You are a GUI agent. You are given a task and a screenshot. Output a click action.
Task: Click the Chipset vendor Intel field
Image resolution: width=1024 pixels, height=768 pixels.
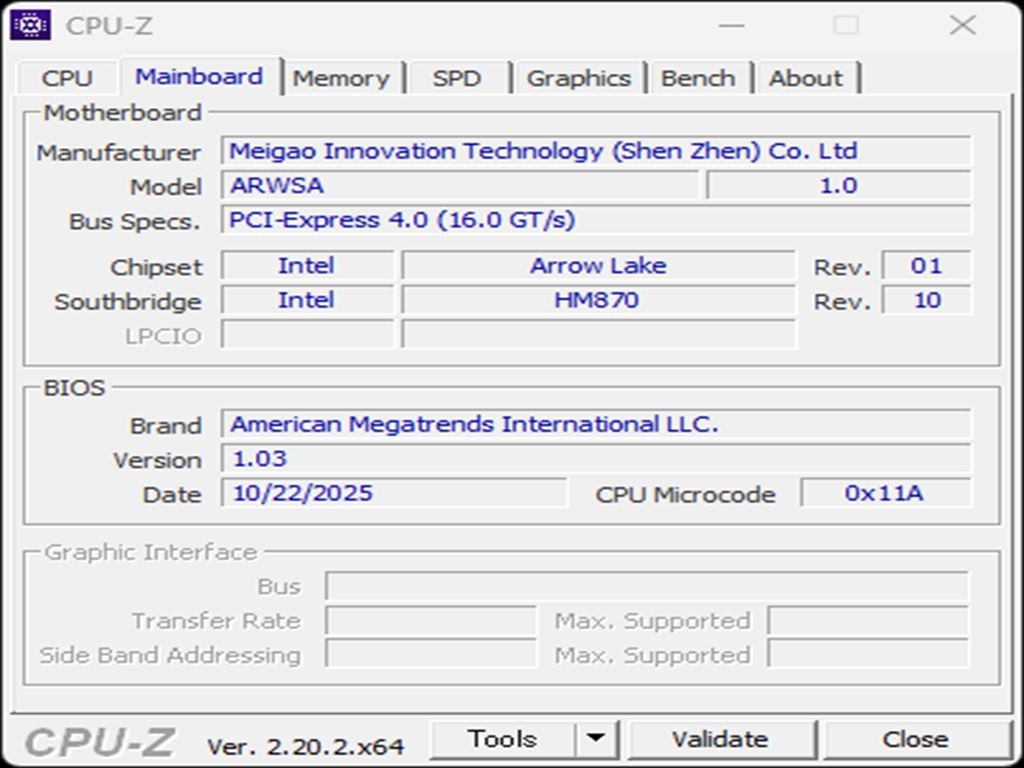tap(307, 266)
